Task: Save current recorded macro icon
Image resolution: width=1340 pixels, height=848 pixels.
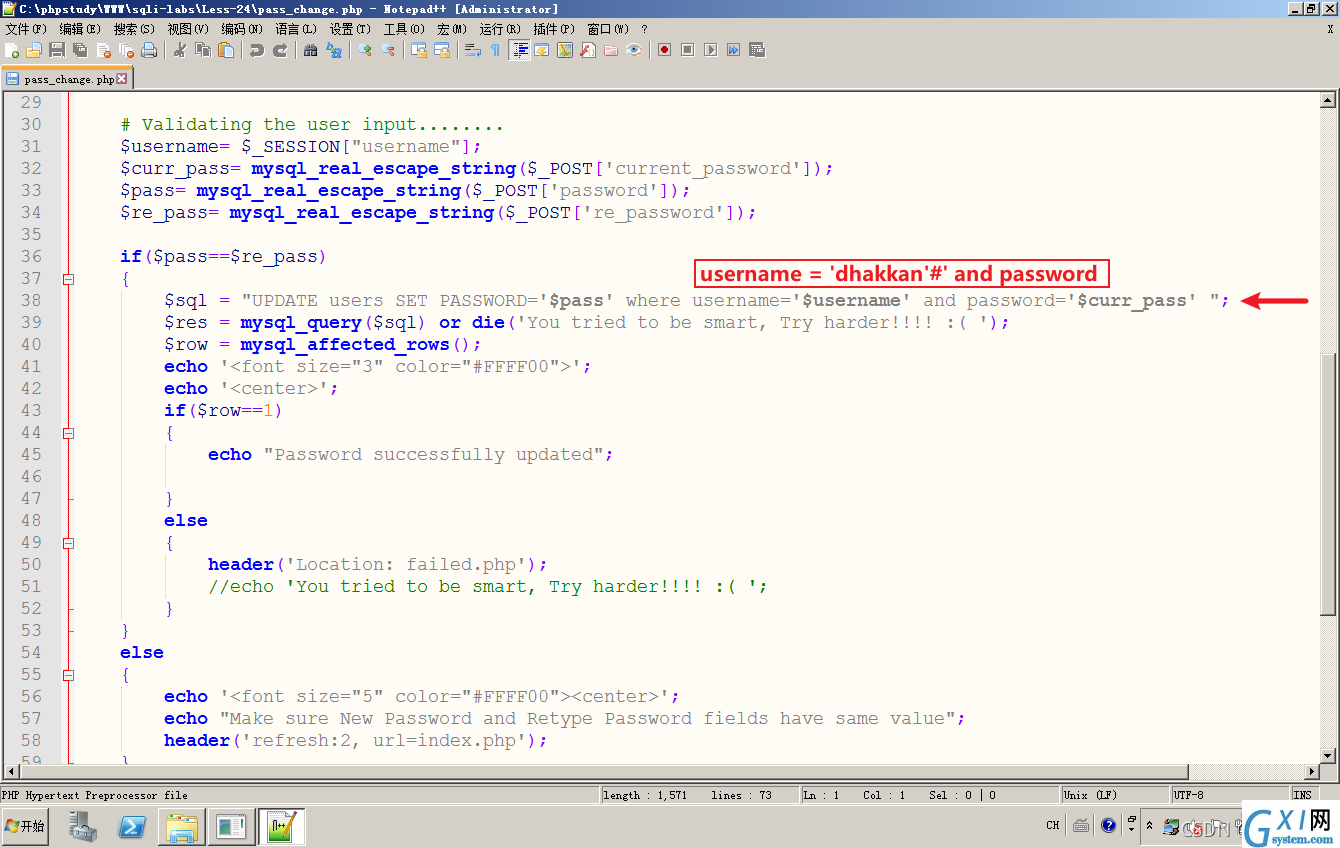Action: point(757,50)
